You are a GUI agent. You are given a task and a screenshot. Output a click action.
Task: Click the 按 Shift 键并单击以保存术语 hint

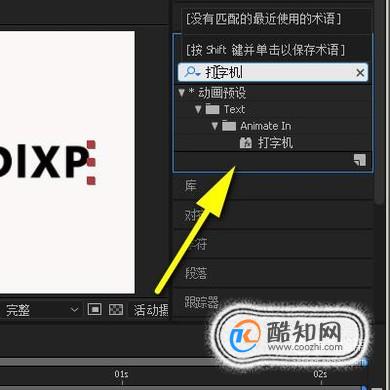(x=265, y=50)
